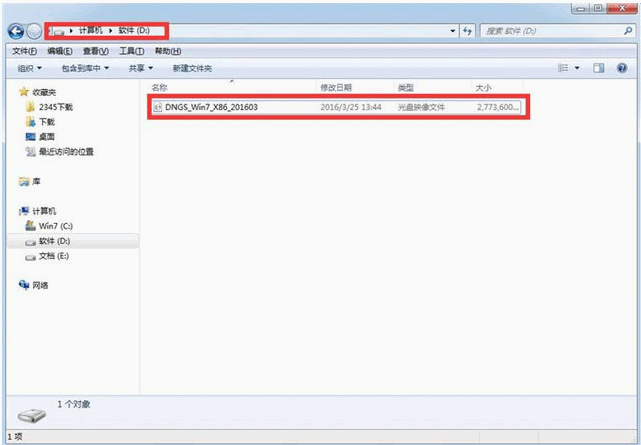Close the Explorer window
Screen dimensions: 641x445
click(622, 9)
